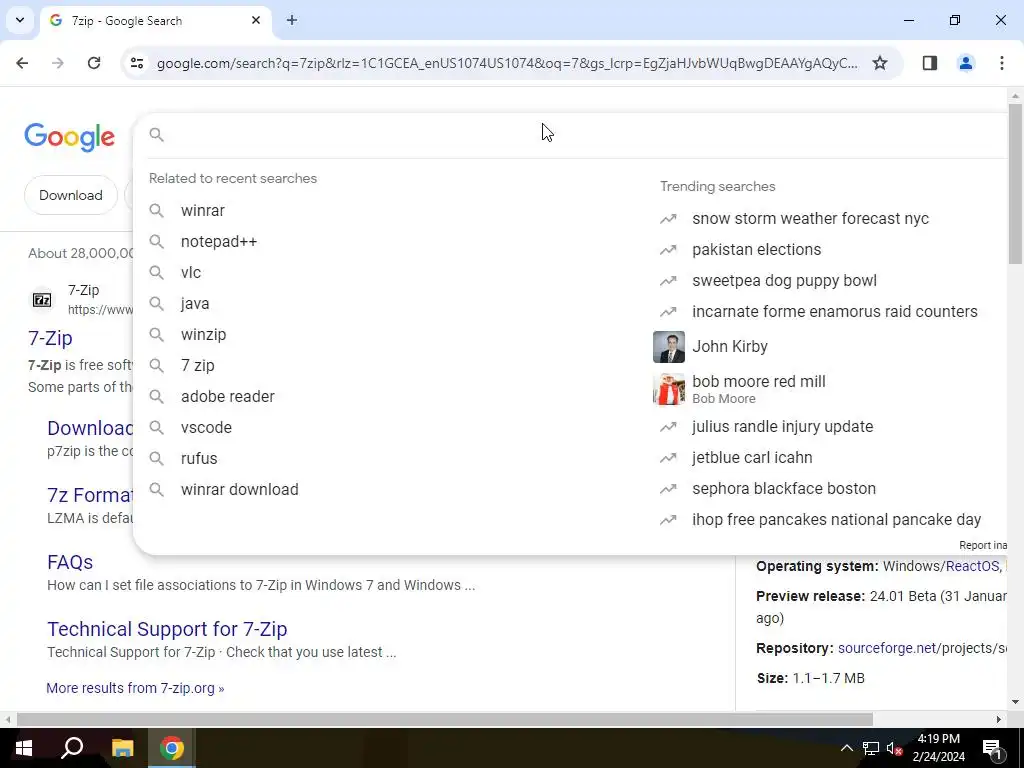Select the John Kirby trending entry
Viewport: 1024px width, 768px height.
(729, 346)
